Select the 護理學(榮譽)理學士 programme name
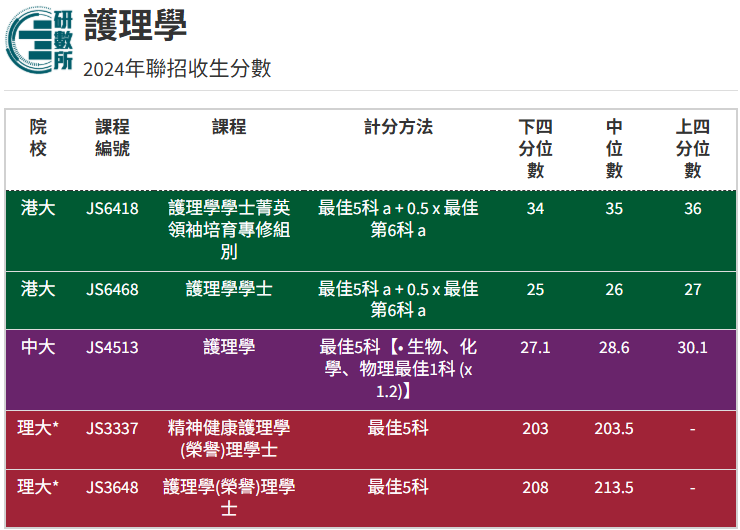The image size is (740, 530). 229,498
